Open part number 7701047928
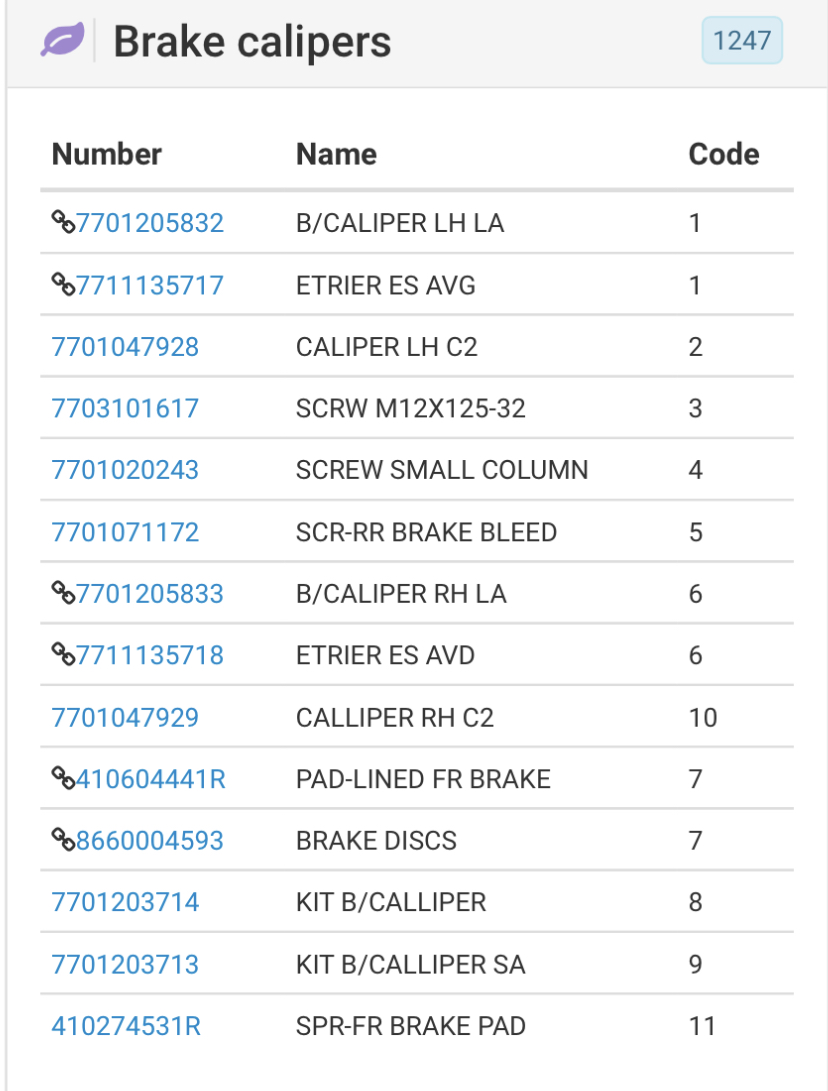The image size is (828, 1091). (125, 347)
